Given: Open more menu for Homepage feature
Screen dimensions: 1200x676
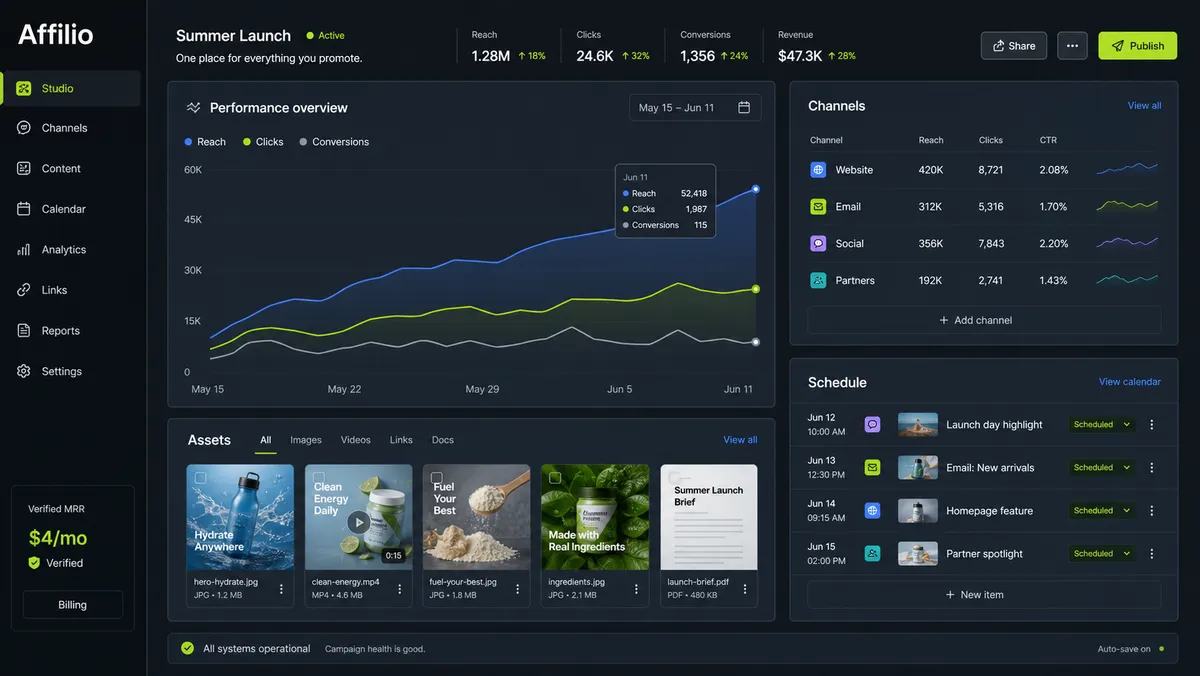Looking at the screenshot, I should point(1151,511).
